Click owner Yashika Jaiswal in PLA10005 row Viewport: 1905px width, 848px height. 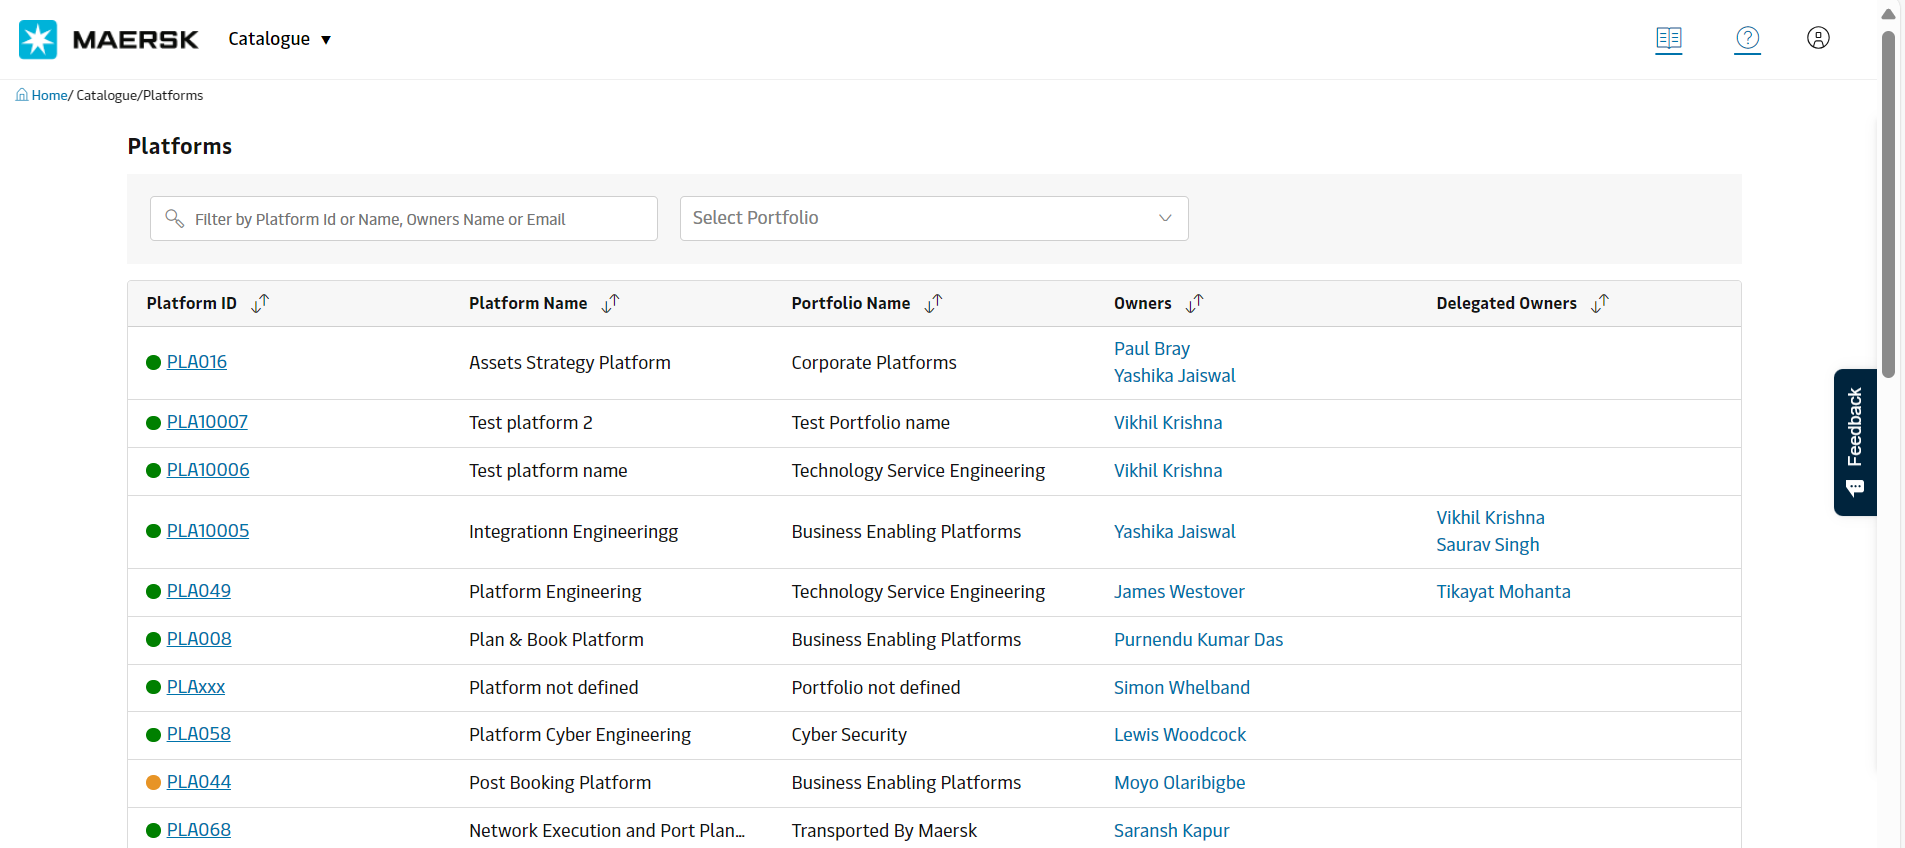(1175, 532)
